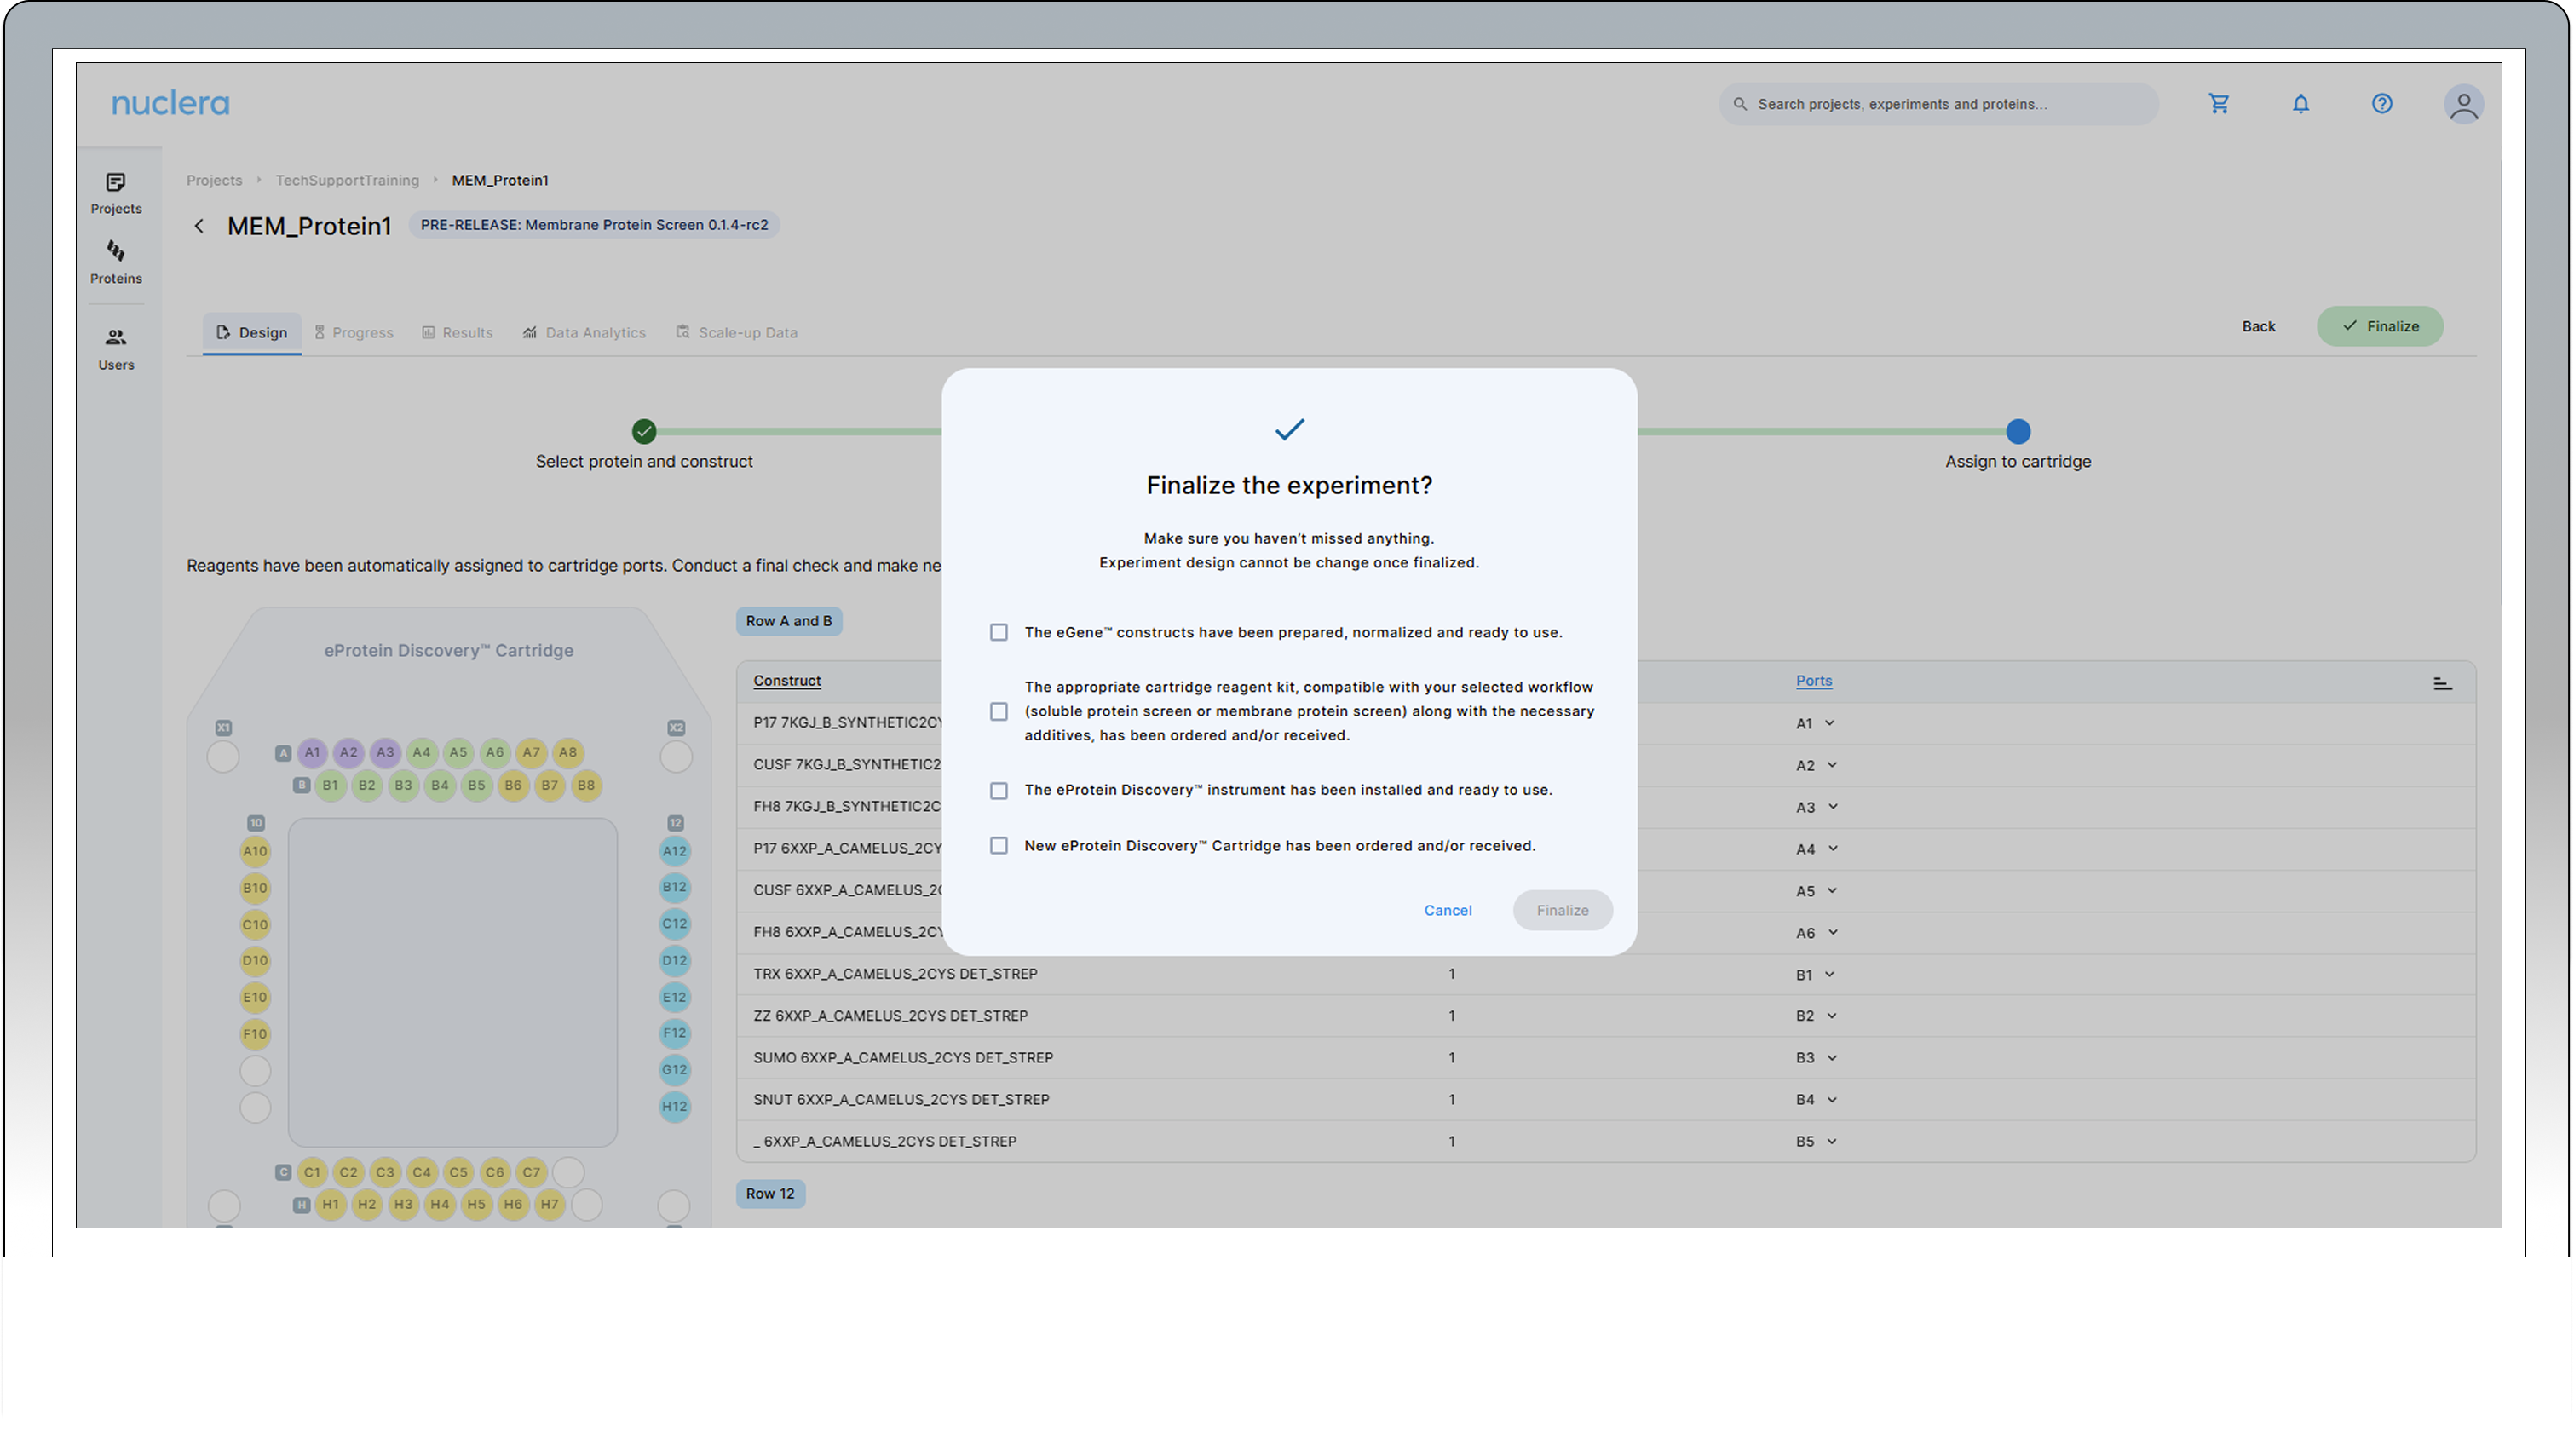Click the completed Select protein step marker
The image size is (2574, 1456).
[x=644, y=431]
